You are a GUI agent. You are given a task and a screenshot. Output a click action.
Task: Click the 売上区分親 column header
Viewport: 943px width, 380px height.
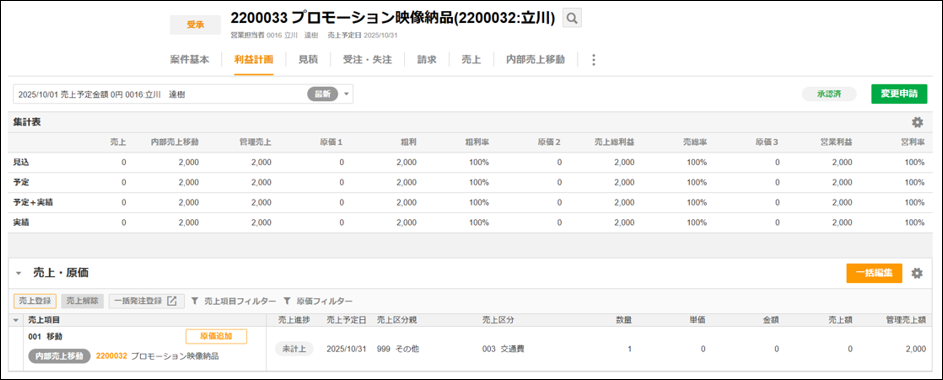tap(397, 320)
